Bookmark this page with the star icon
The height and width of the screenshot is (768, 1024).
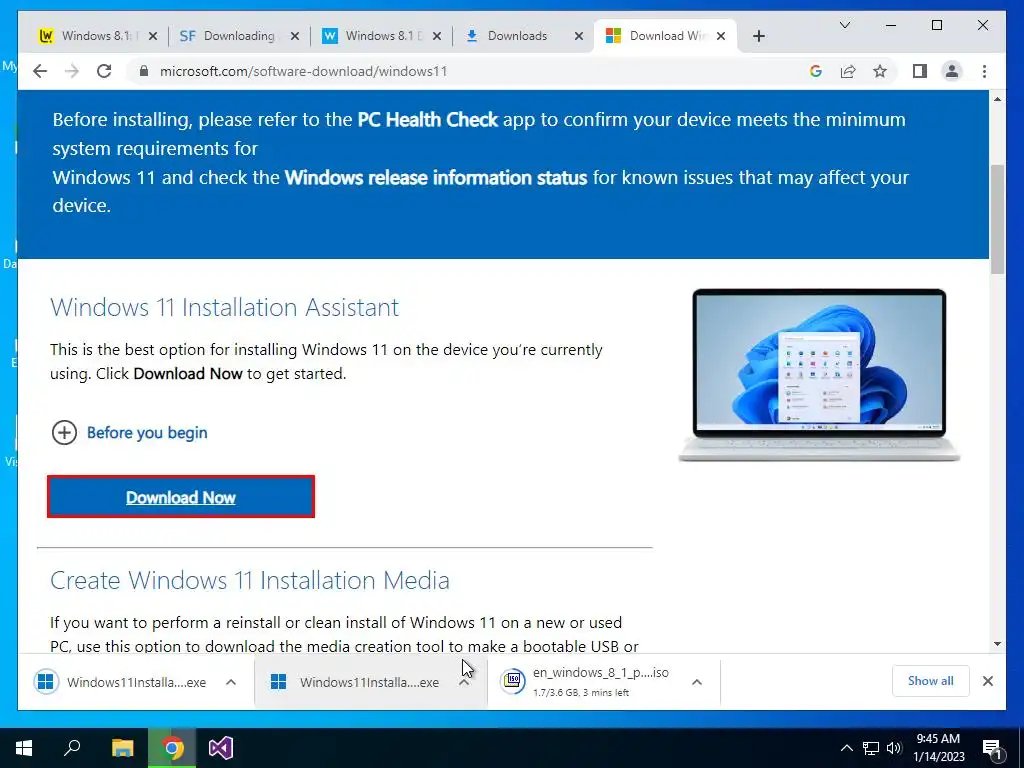point(880,71)
